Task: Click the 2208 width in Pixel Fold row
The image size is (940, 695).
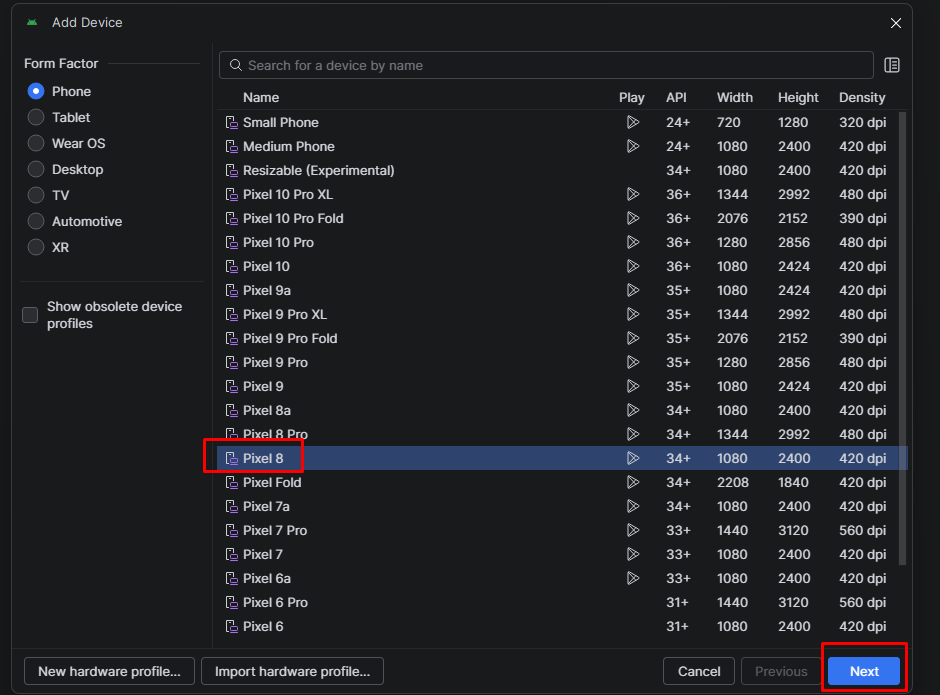Action: (733, 482)
